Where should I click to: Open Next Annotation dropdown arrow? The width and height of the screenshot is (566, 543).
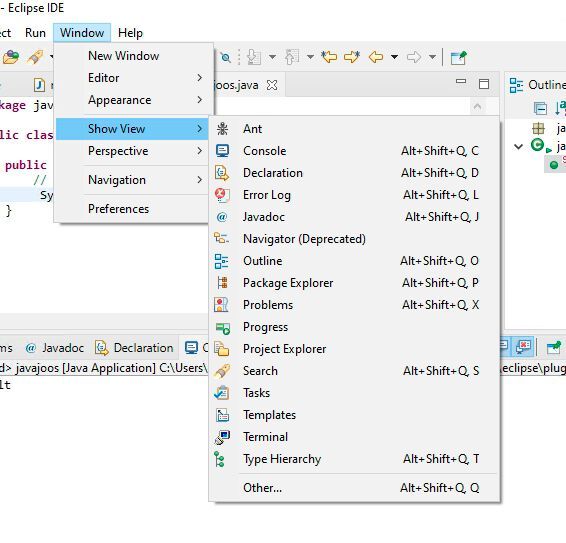273,57
